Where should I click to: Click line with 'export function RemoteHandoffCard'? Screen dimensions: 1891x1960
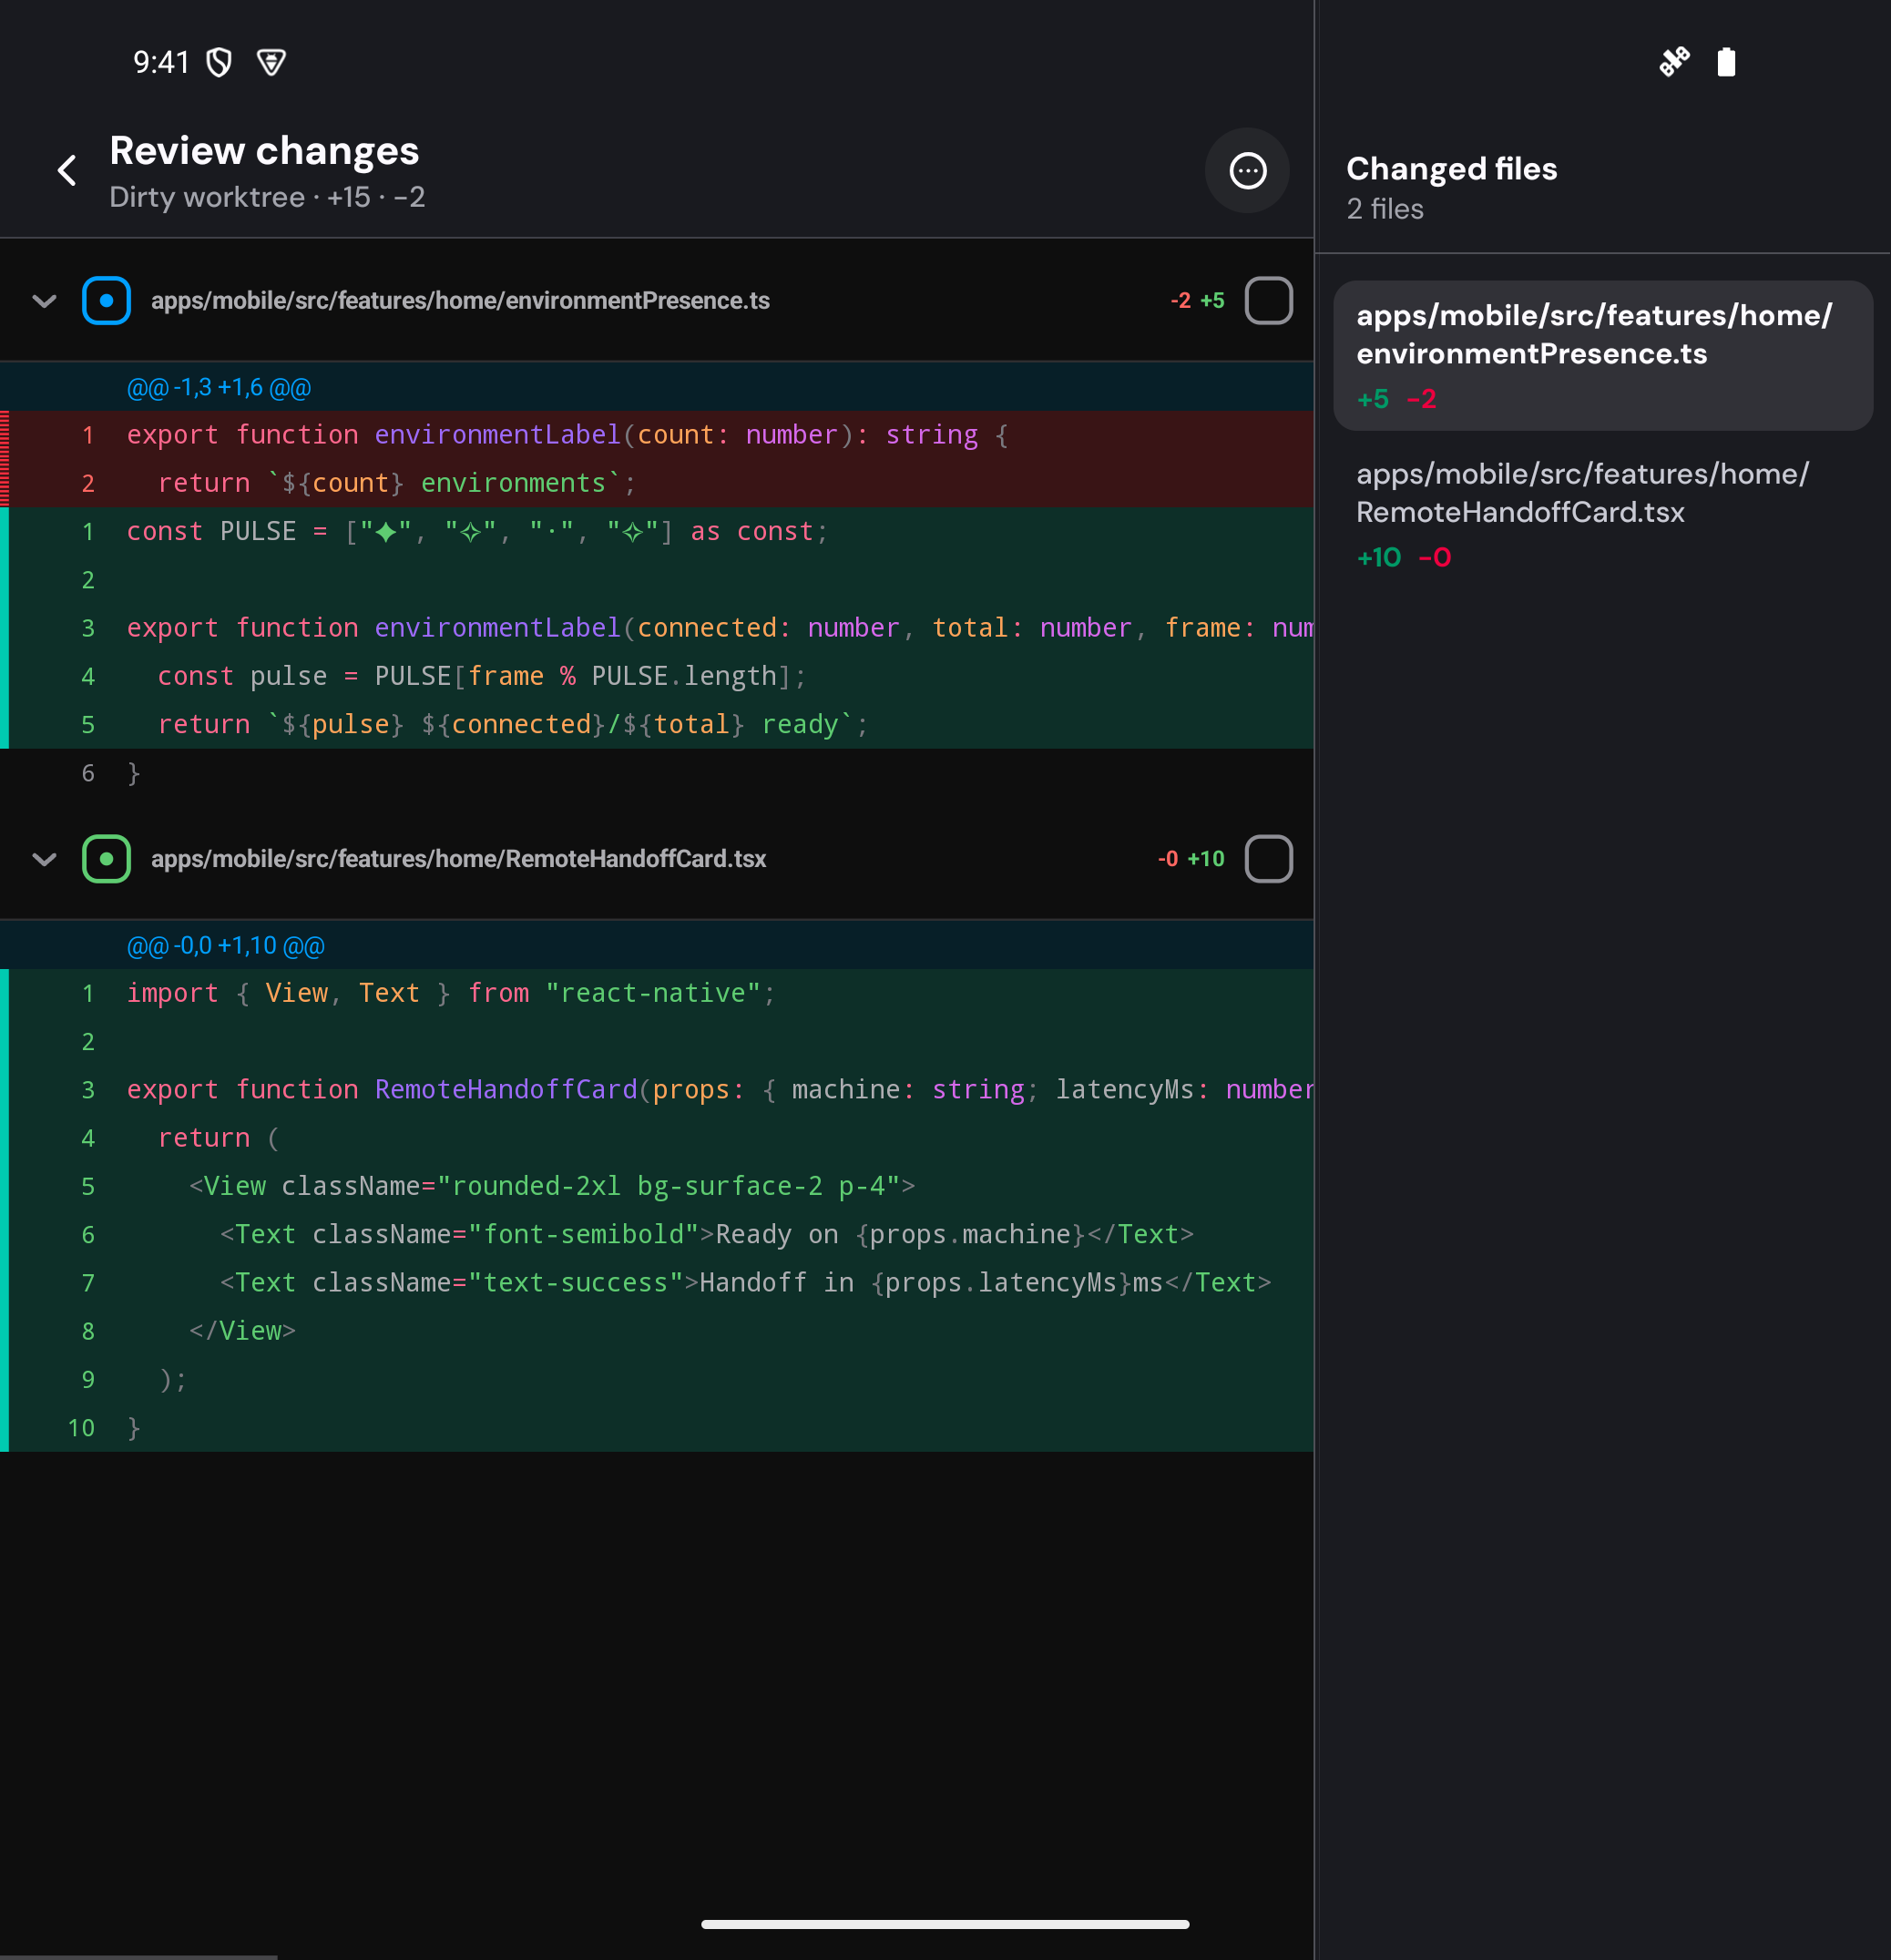[x=657, y=1089]
